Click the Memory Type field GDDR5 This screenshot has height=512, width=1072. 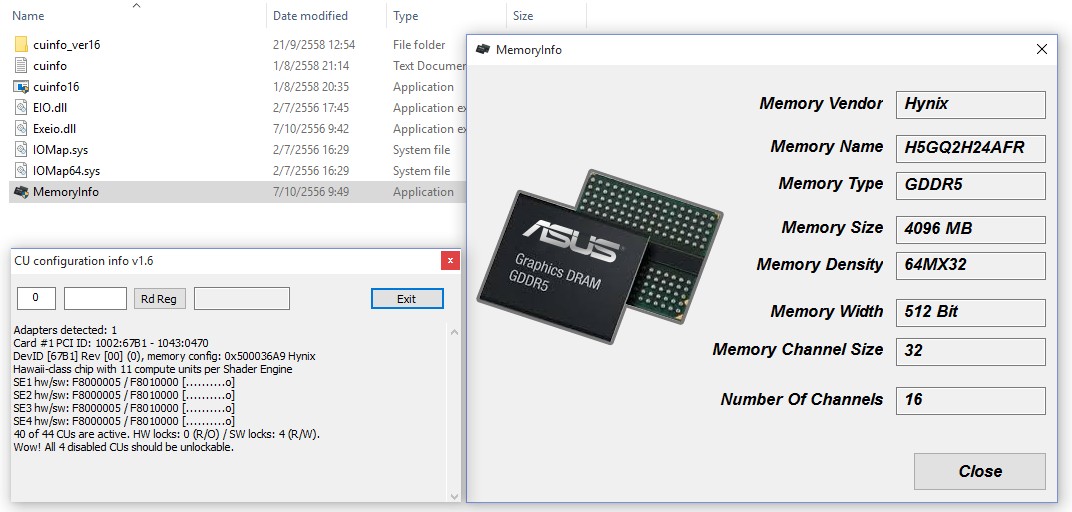coord(971,185)
